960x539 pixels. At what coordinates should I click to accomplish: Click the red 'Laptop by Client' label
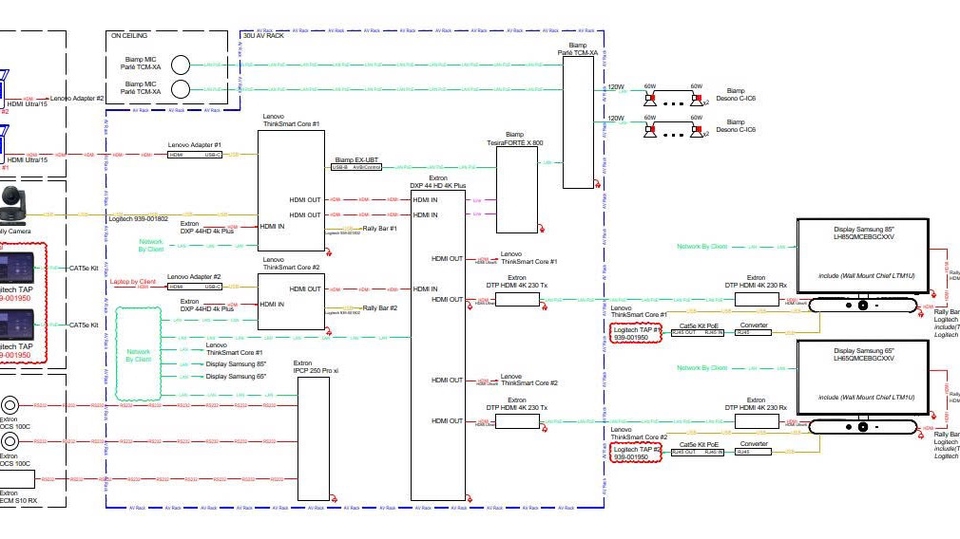(x=133, y=282)
